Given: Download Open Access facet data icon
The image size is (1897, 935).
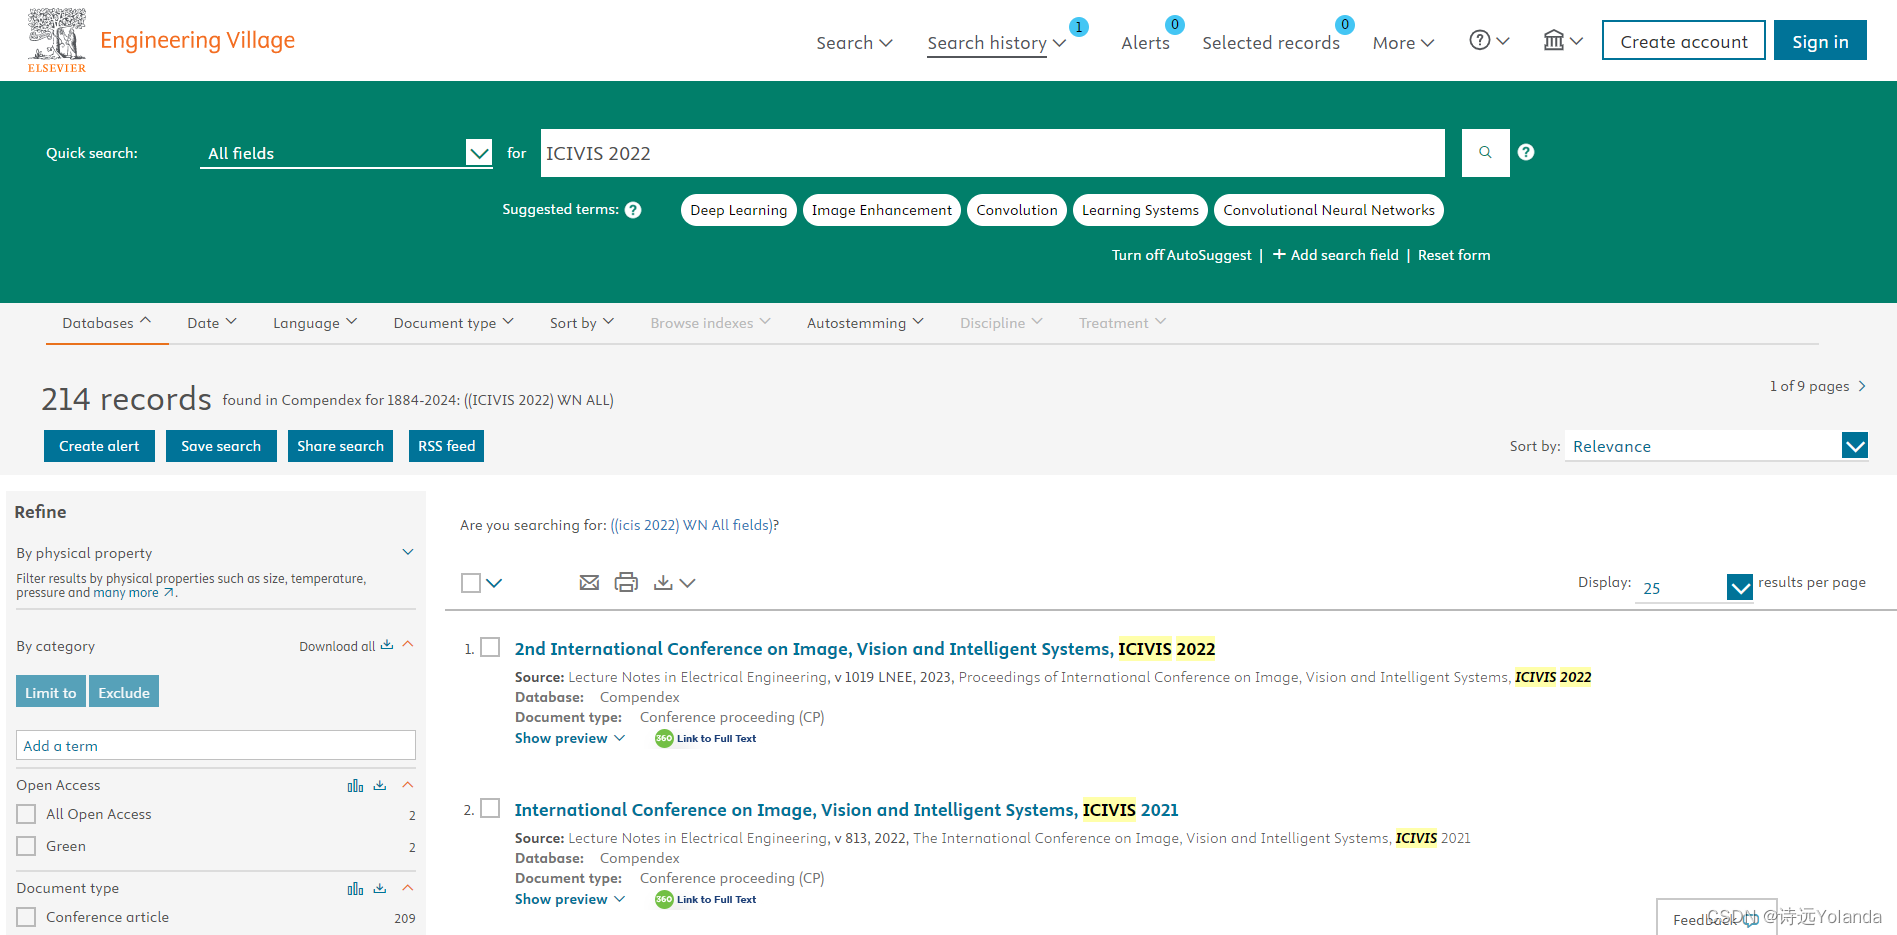Looking at the screenshot, I should pyautogui.click(x=380, y=786).
